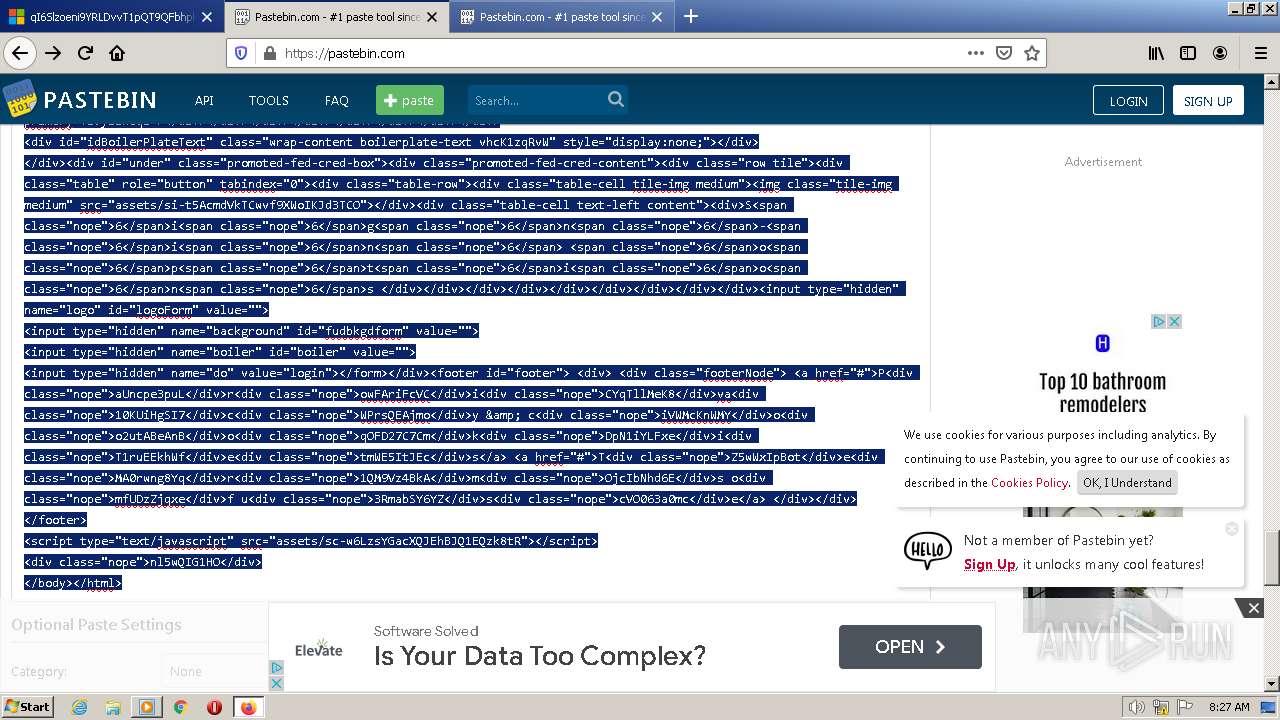Click Top 10 bathroom remodelers ad headline
The image size is (1280, 720).
pos(1102,393)
